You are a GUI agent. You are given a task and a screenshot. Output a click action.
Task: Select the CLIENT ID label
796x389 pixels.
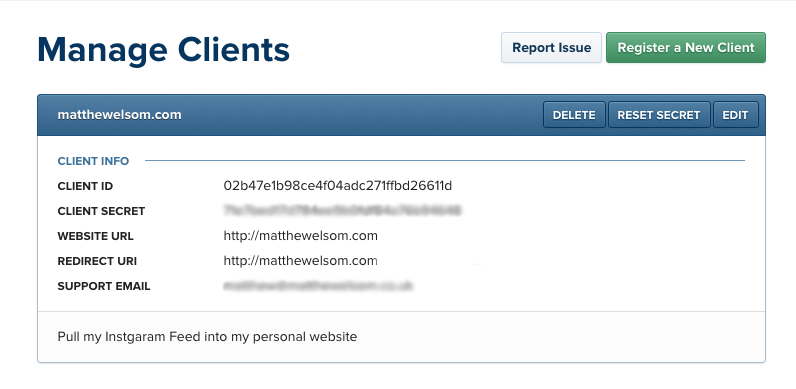(x=85, y=186)
